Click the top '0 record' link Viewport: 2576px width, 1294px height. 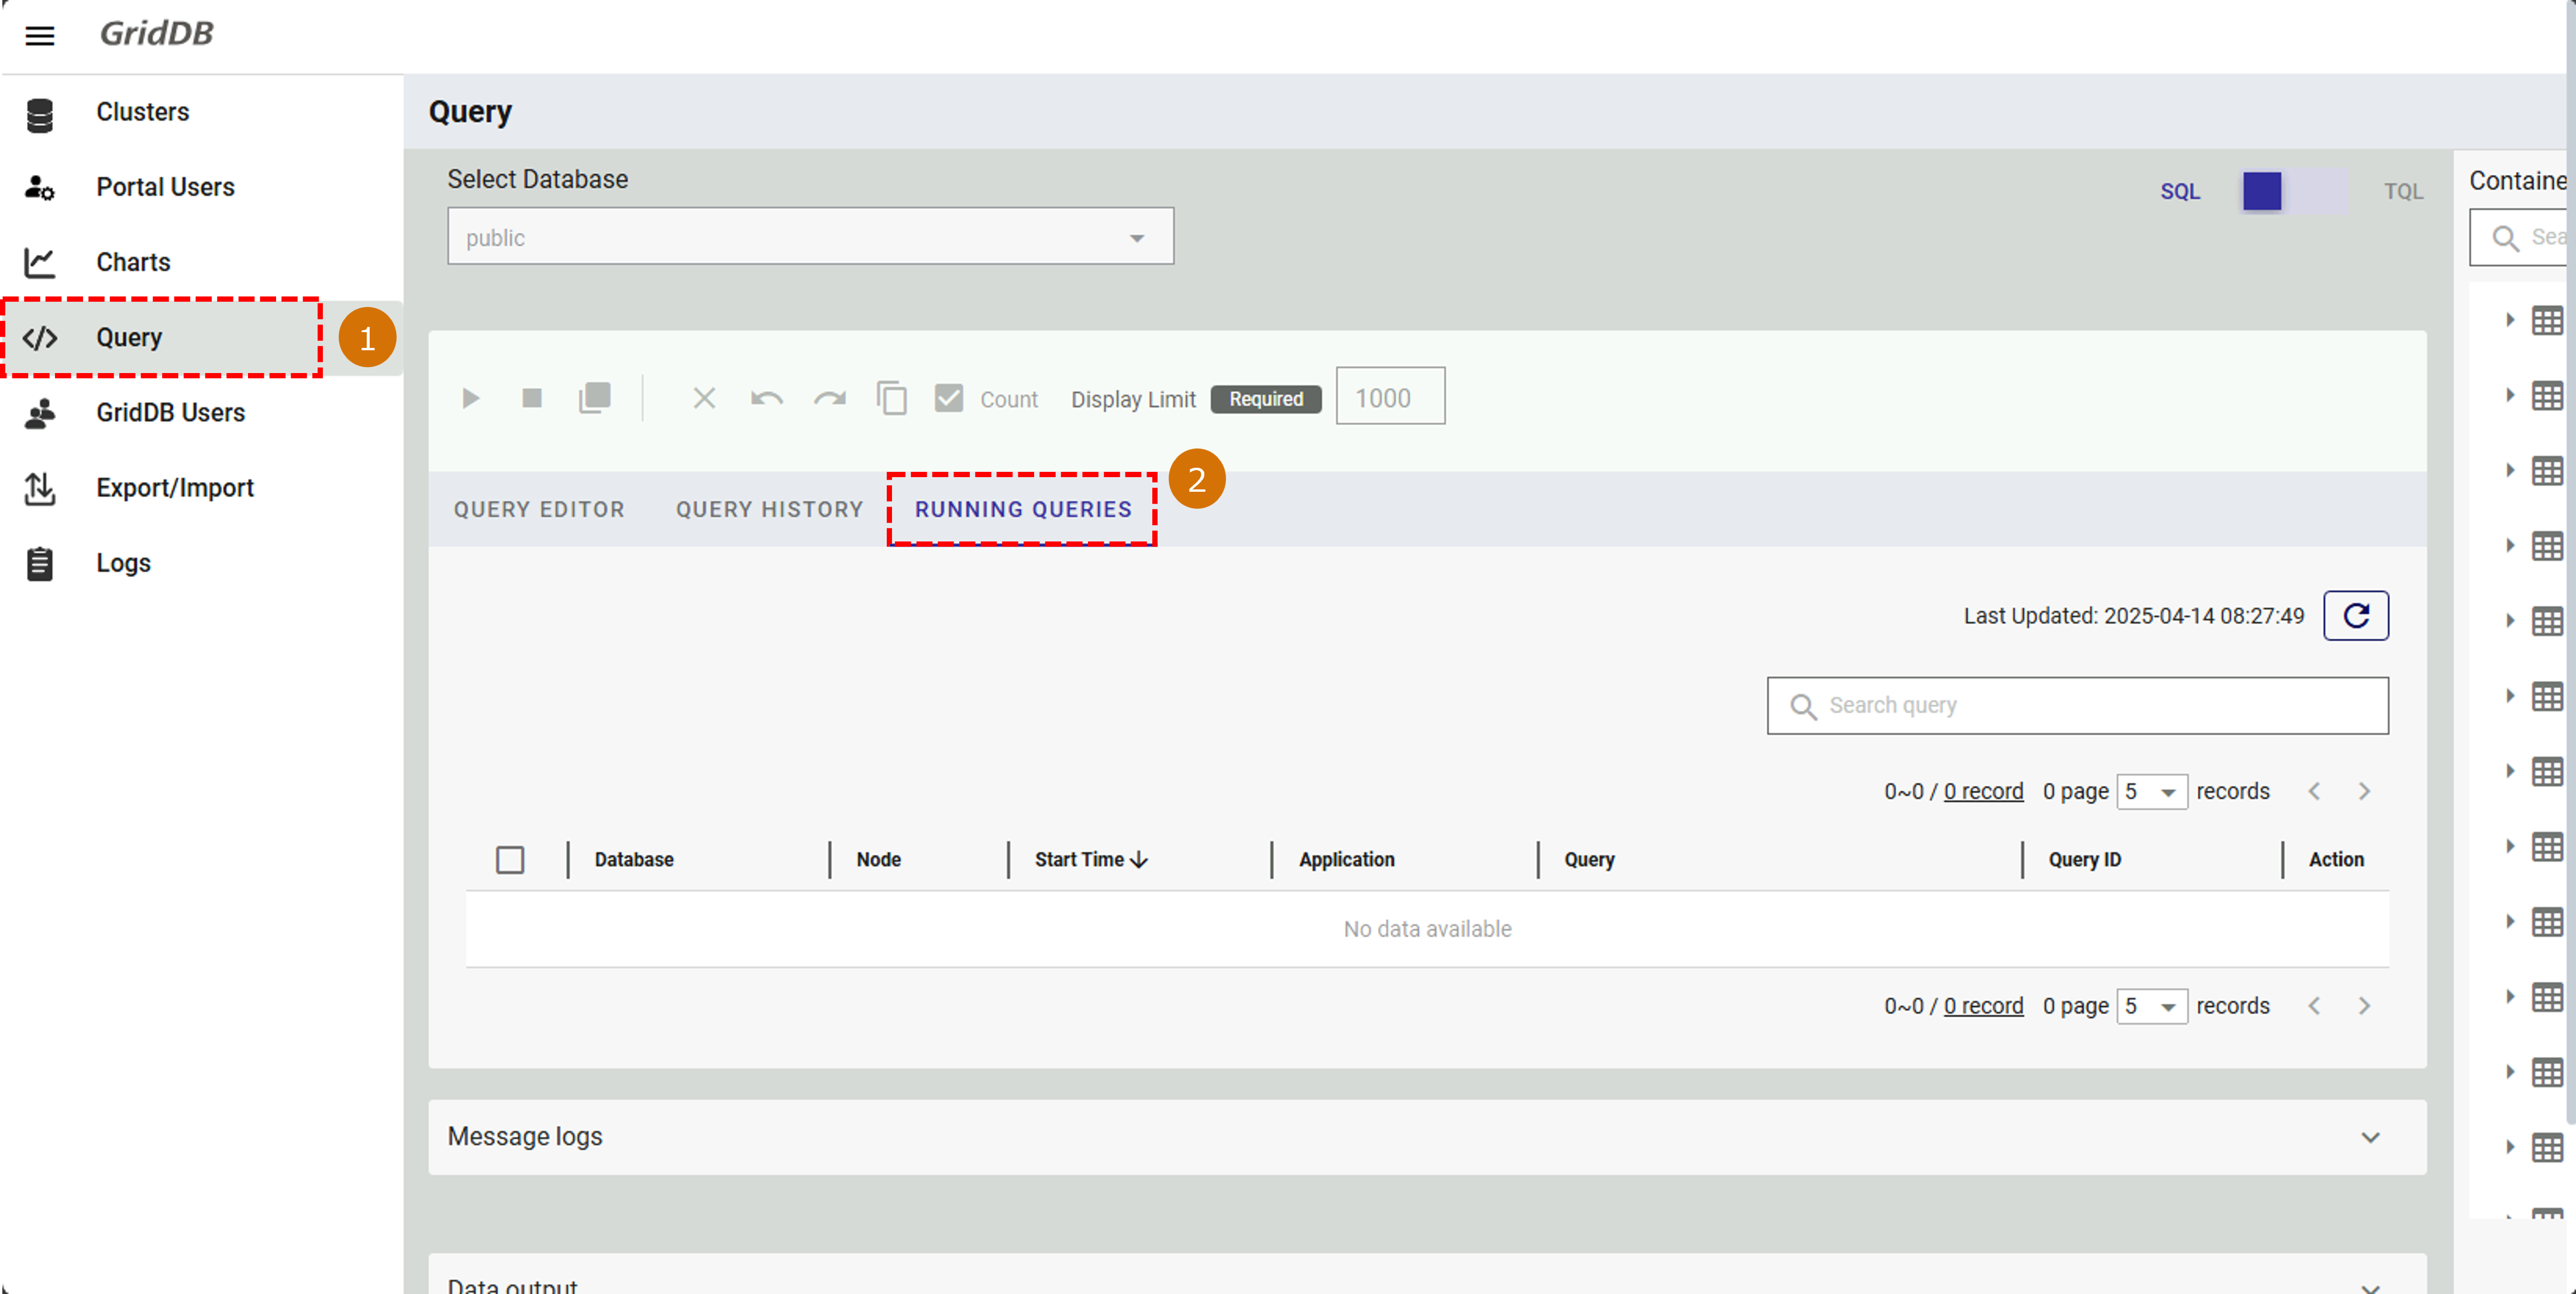click(1983, 792)
